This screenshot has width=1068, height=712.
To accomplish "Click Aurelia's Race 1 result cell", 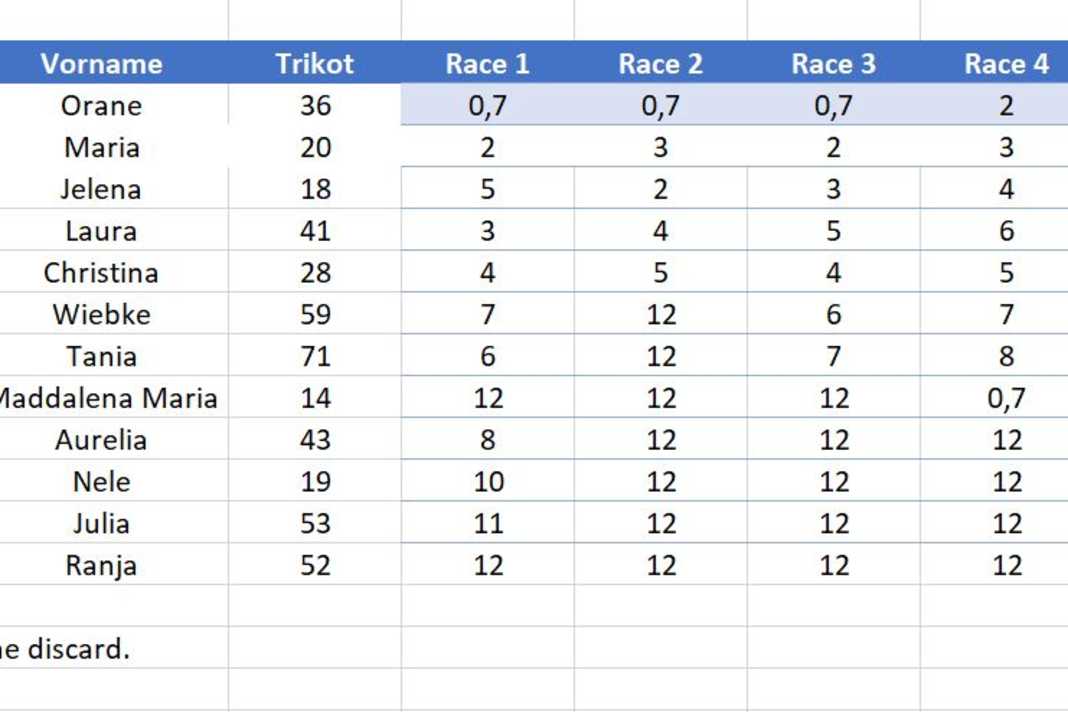I will pyautogui.click(x=487, y=440).
